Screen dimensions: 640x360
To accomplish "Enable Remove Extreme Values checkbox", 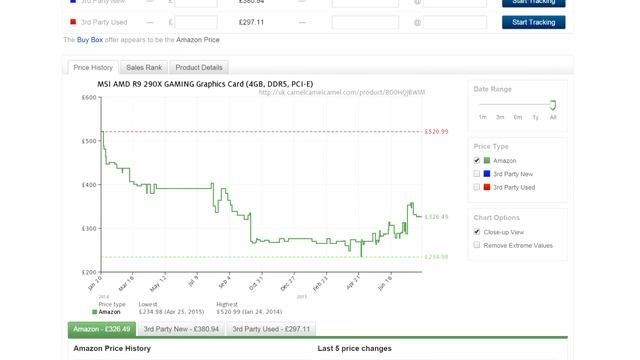I will tap(476, 245).
